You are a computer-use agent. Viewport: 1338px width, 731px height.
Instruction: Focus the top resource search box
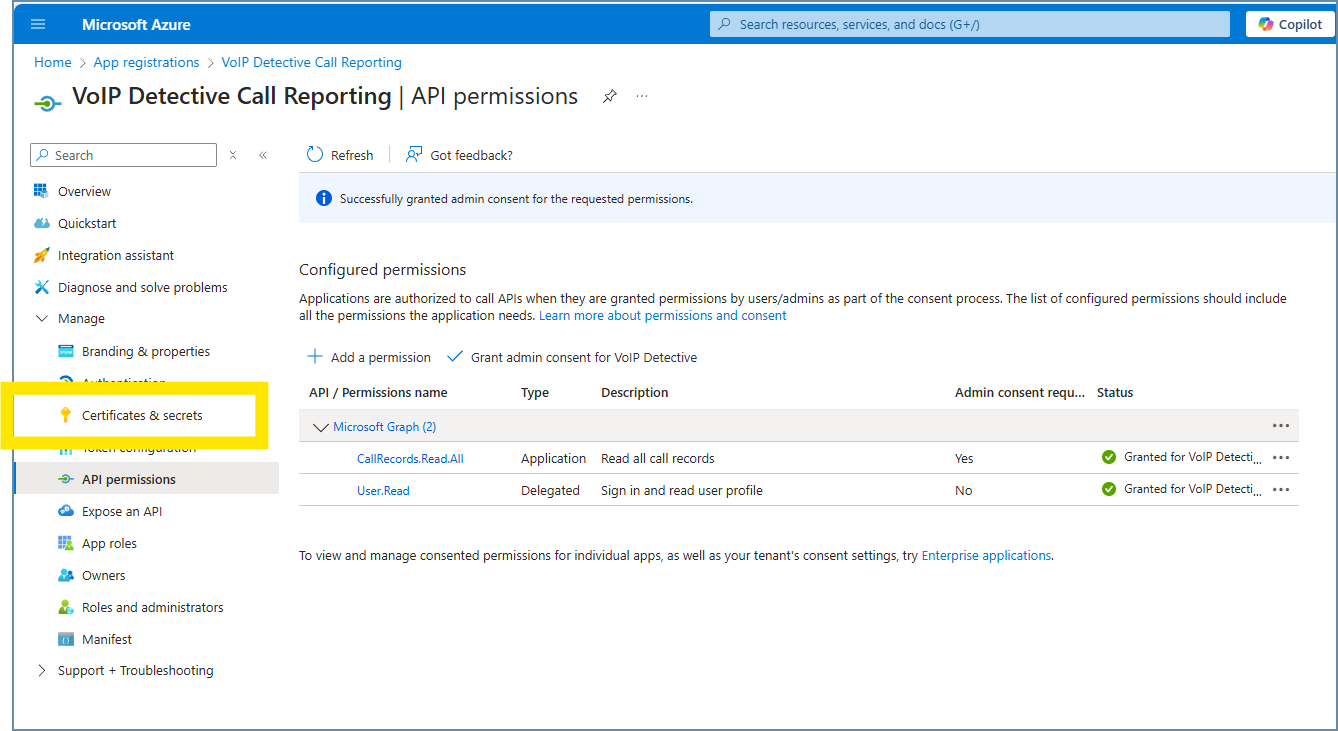970,24
